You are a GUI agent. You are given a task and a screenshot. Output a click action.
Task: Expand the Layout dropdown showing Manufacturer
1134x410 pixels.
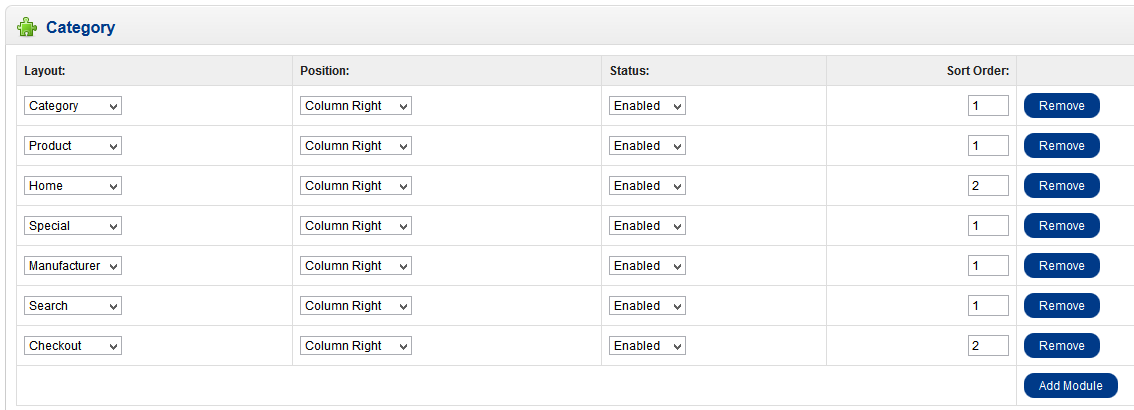[x=73, y=266]
